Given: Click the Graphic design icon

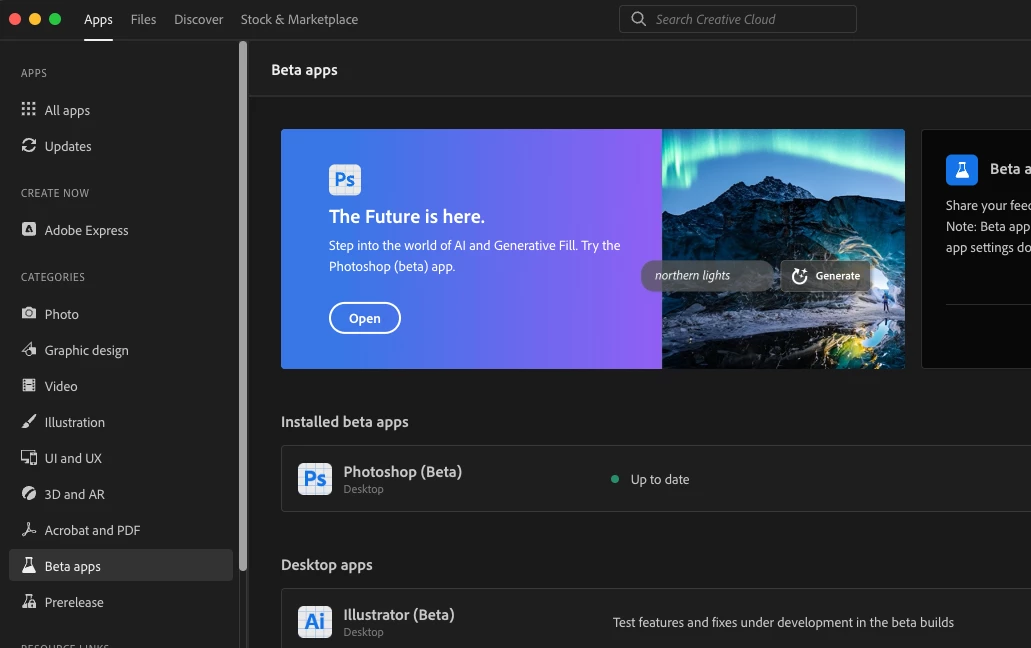Looking at the screenshot, I should click(x=28, y=349).
